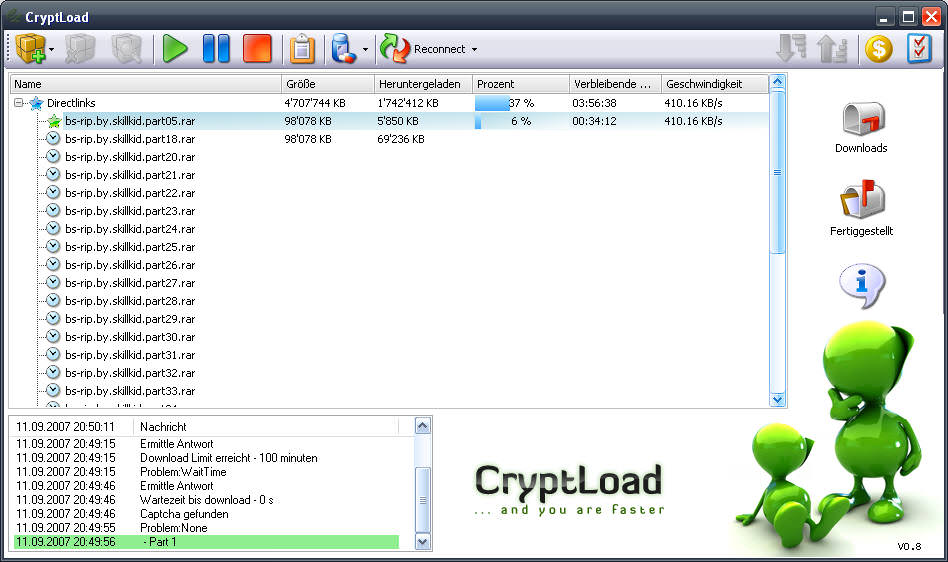Select bs-rip.by.skillkid.part27.rar

pyautogui.click(x=130, y=283)
